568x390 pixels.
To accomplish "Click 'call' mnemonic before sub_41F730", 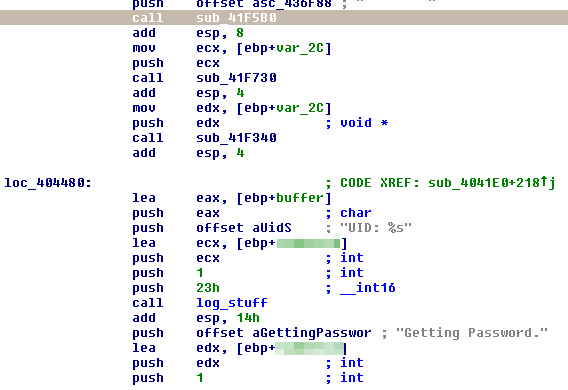I will [x=148, y=78].
